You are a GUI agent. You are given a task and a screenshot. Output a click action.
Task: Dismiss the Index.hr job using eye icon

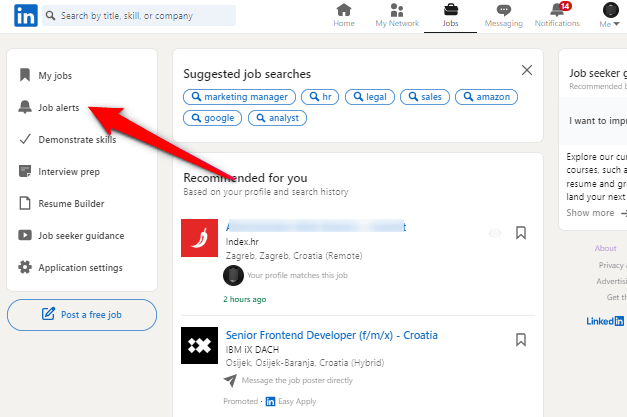(x=495, y=233)
